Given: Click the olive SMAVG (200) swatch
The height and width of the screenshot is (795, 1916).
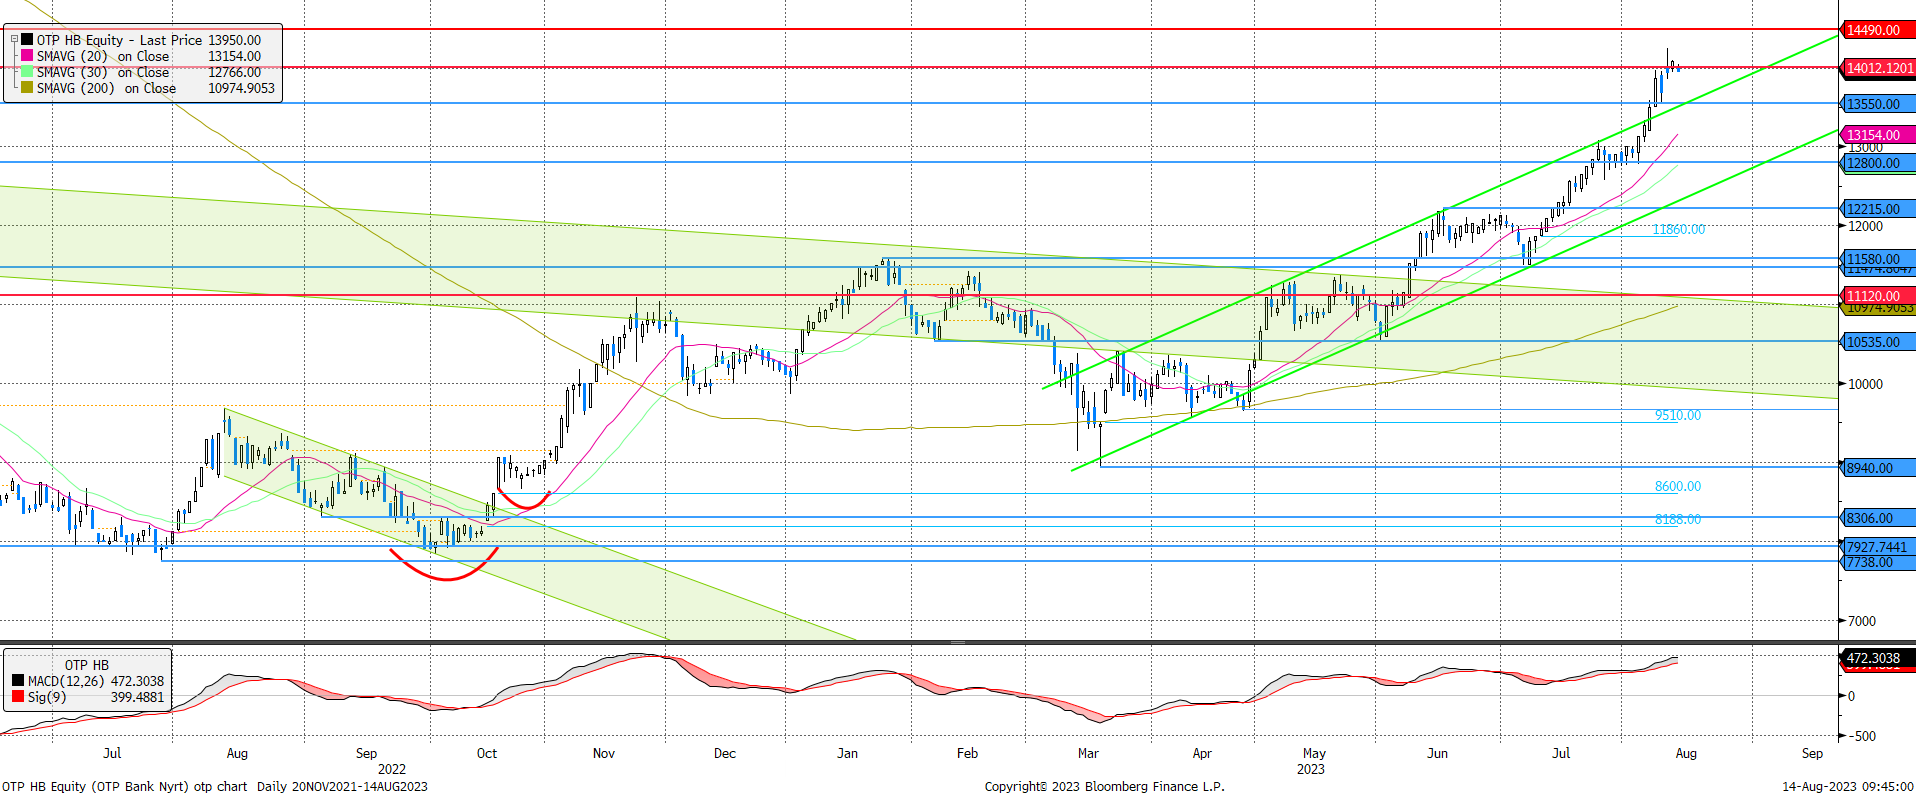Looking at the screenshot, I should [x=27, y=88].
